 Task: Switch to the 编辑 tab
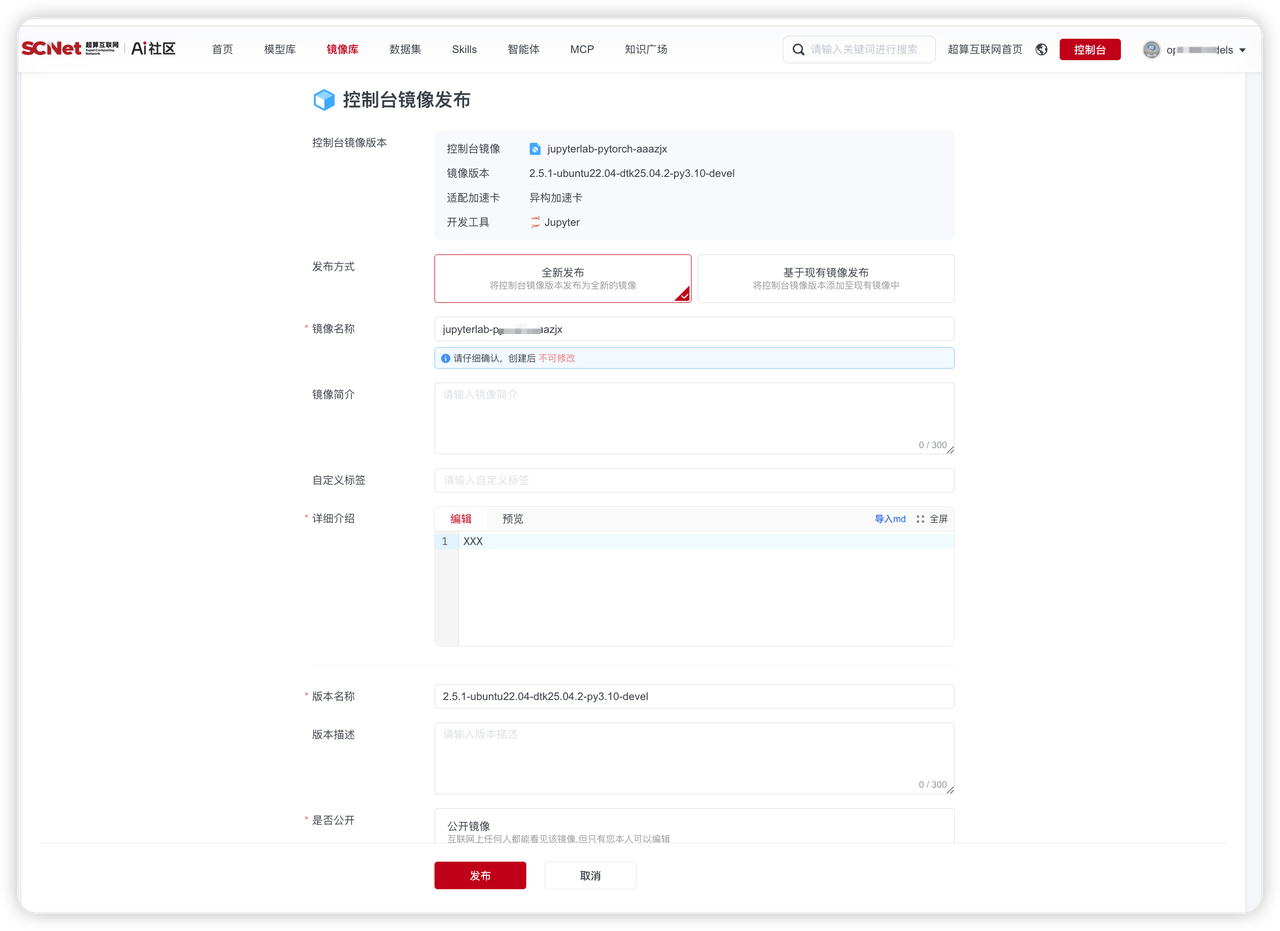(461, 519)
